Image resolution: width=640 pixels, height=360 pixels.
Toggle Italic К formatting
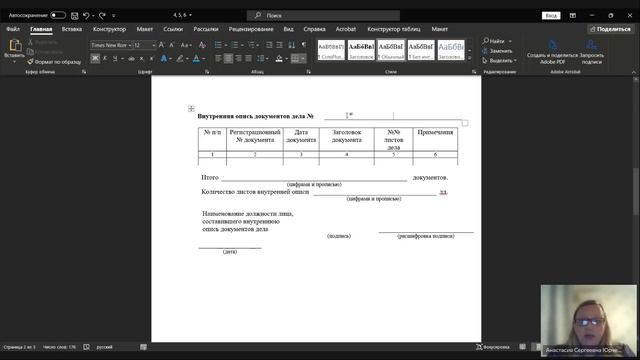point(105,59)
